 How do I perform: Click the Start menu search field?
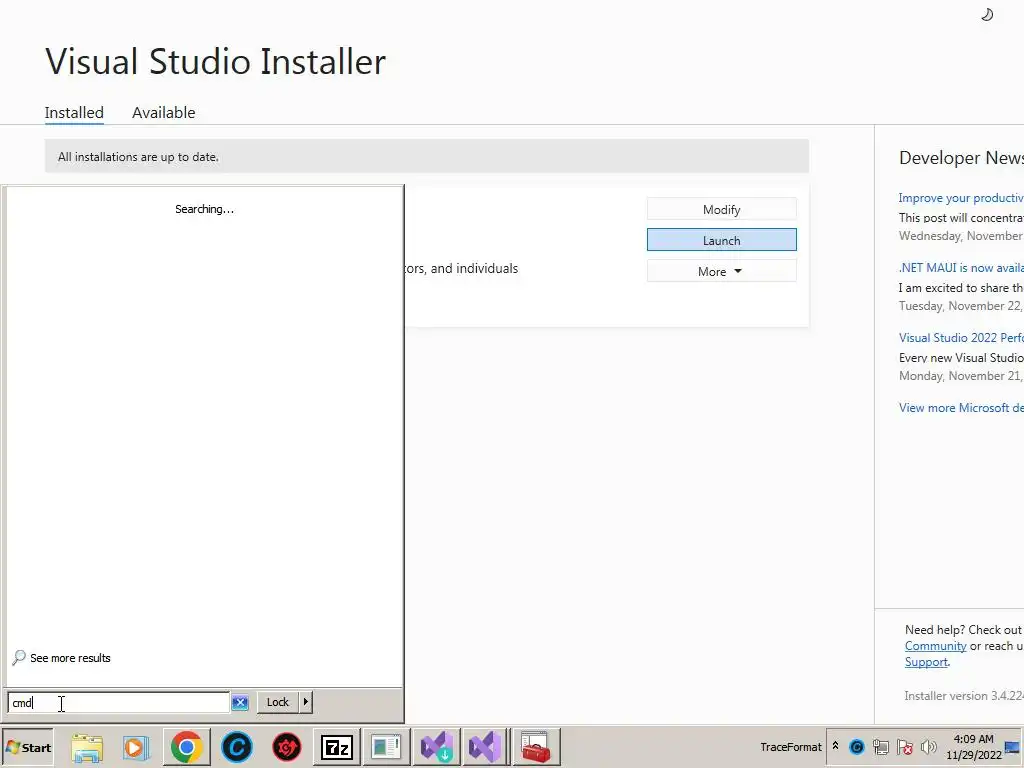point(118,703)
